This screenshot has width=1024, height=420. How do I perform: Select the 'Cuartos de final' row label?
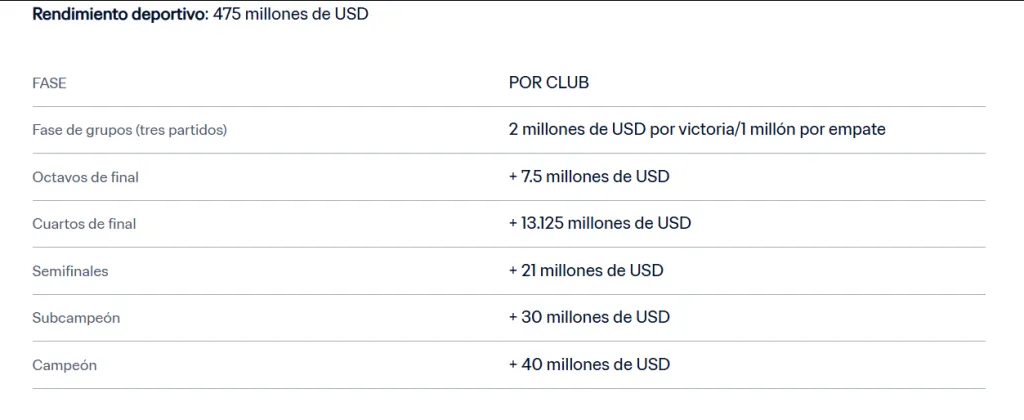tap(84, 224)
